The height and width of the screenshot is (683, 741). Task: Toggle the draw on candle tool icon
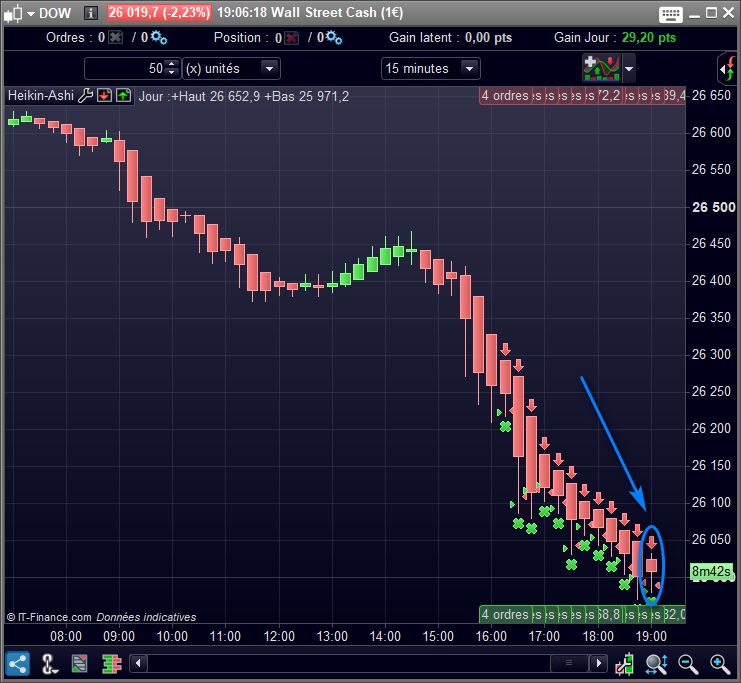point(625,664)
